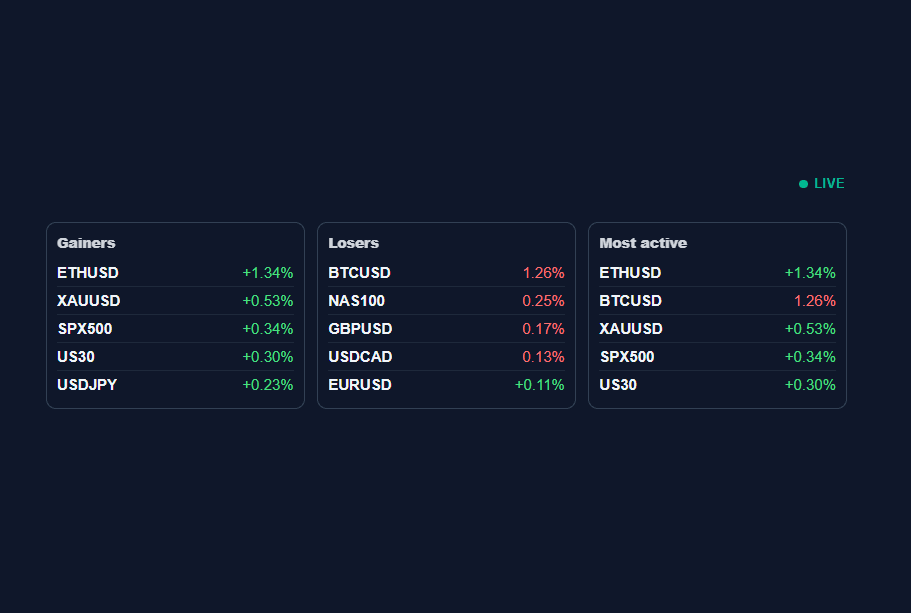The width and height of the screenshot is (911, 613).
Task: Click +1.34% value in Most active panel
Action: tap(810, 273)
